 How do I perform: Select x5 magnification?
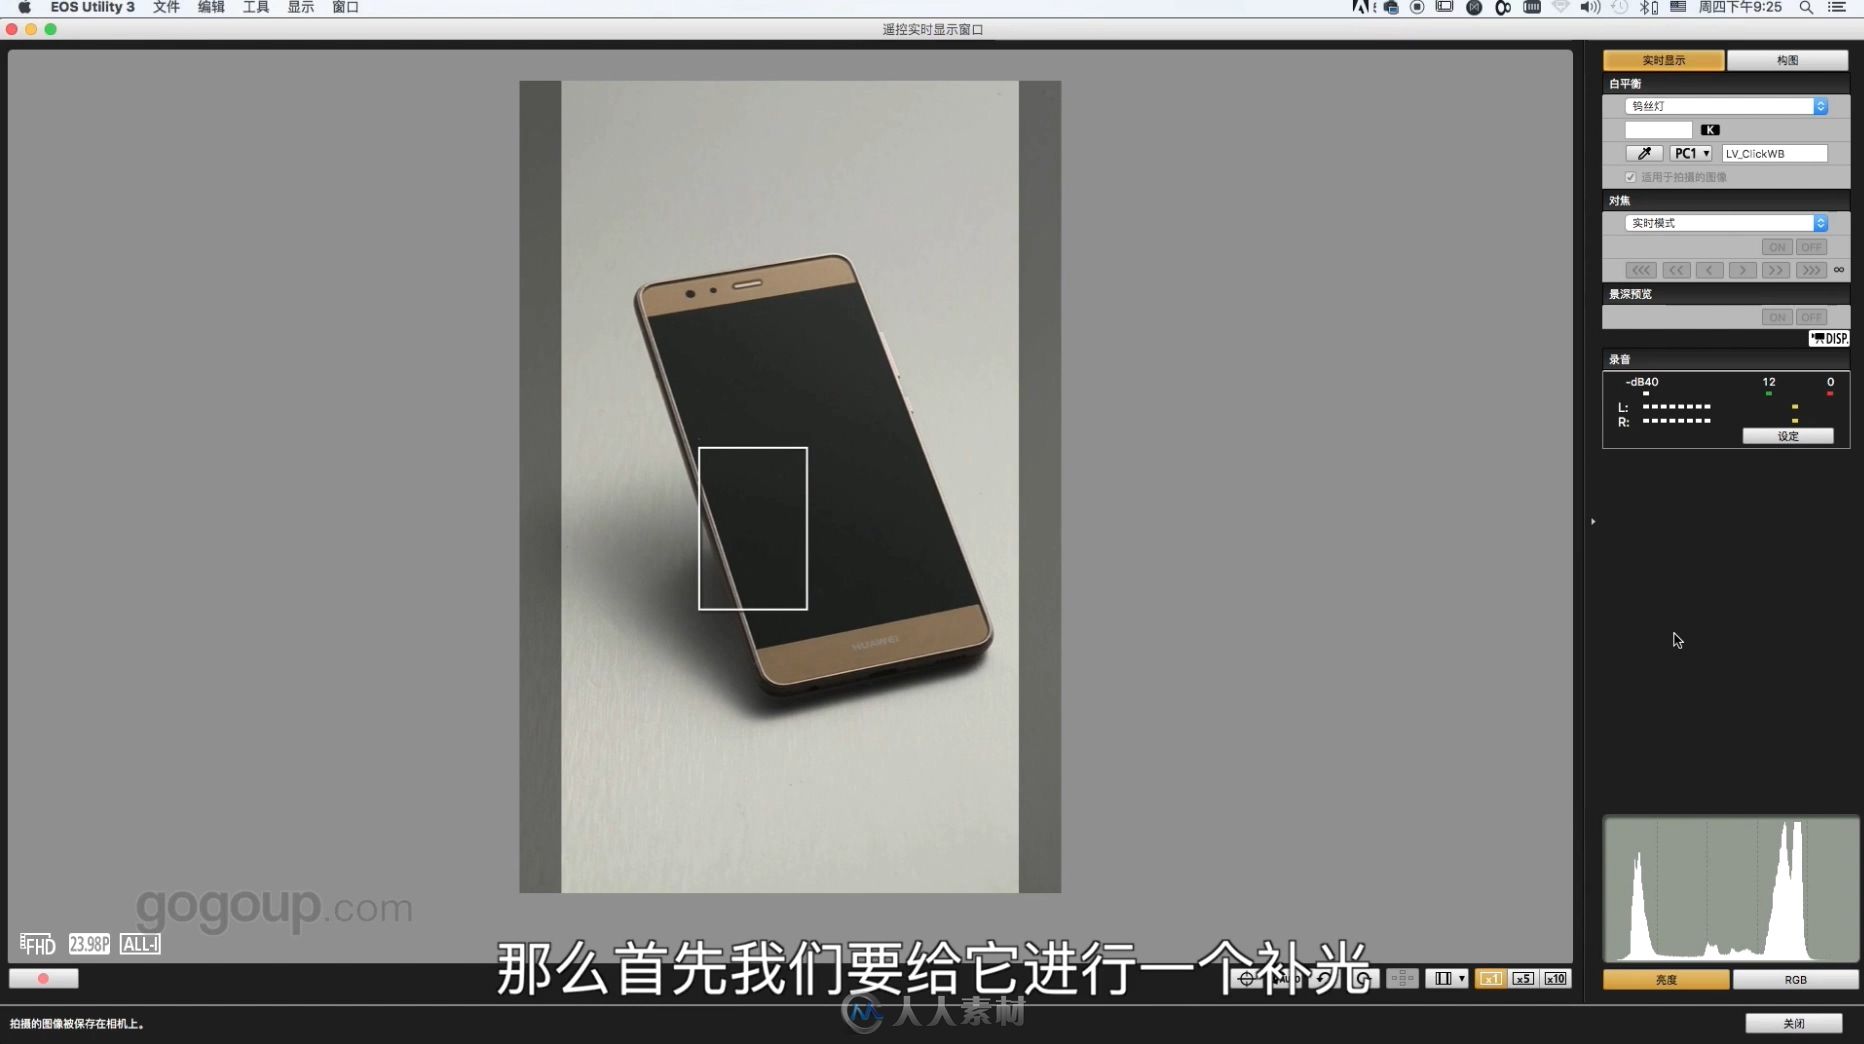(1523, 978)
